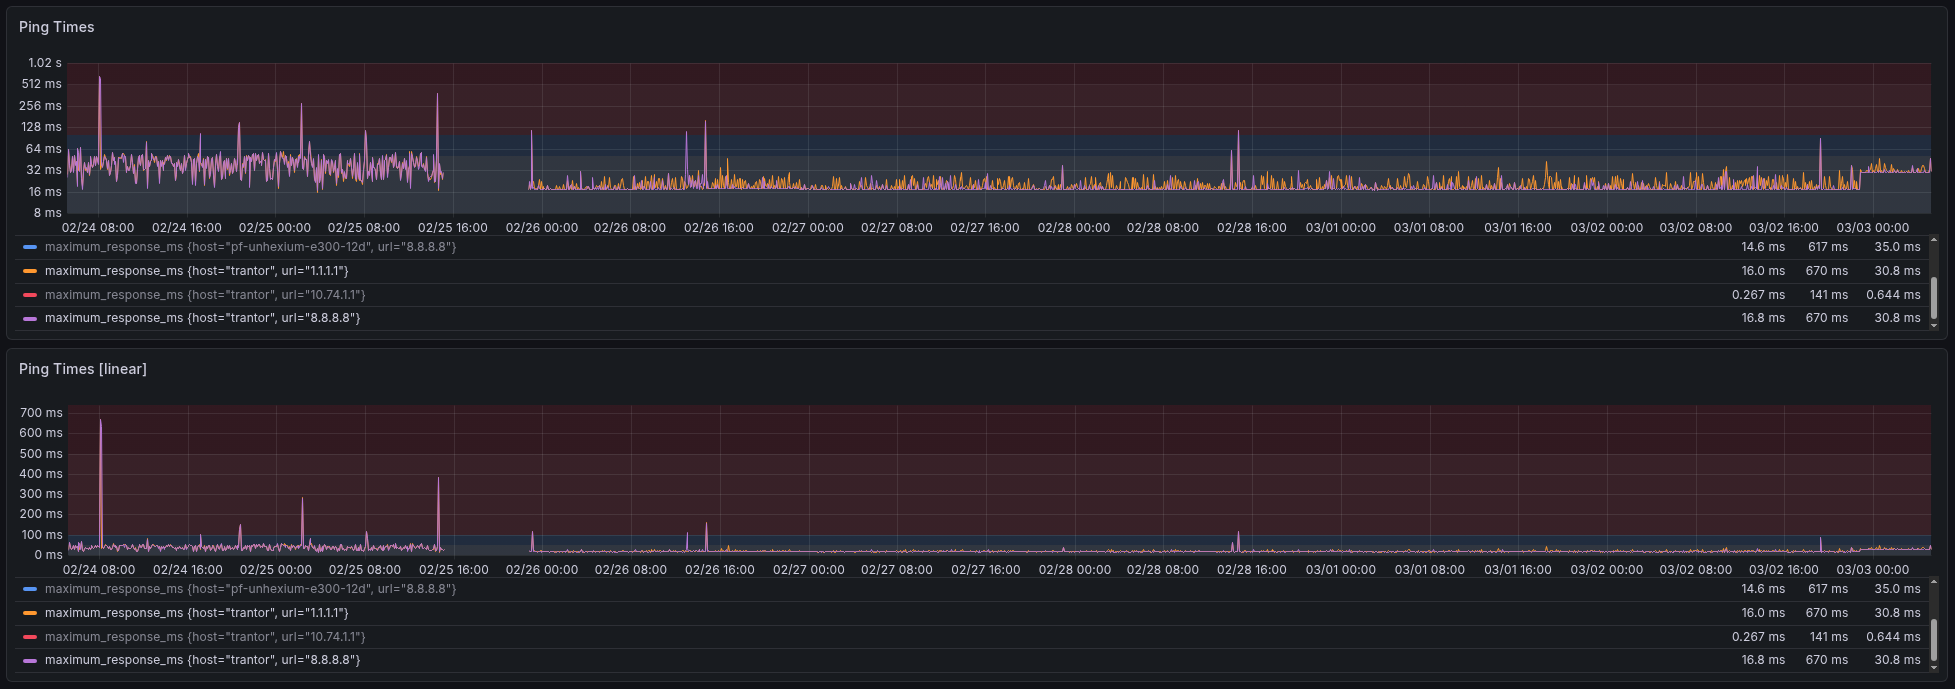Click scroll down arrow in linear panel legend
1955x689 pixels.
click(x=1933, y=667)
